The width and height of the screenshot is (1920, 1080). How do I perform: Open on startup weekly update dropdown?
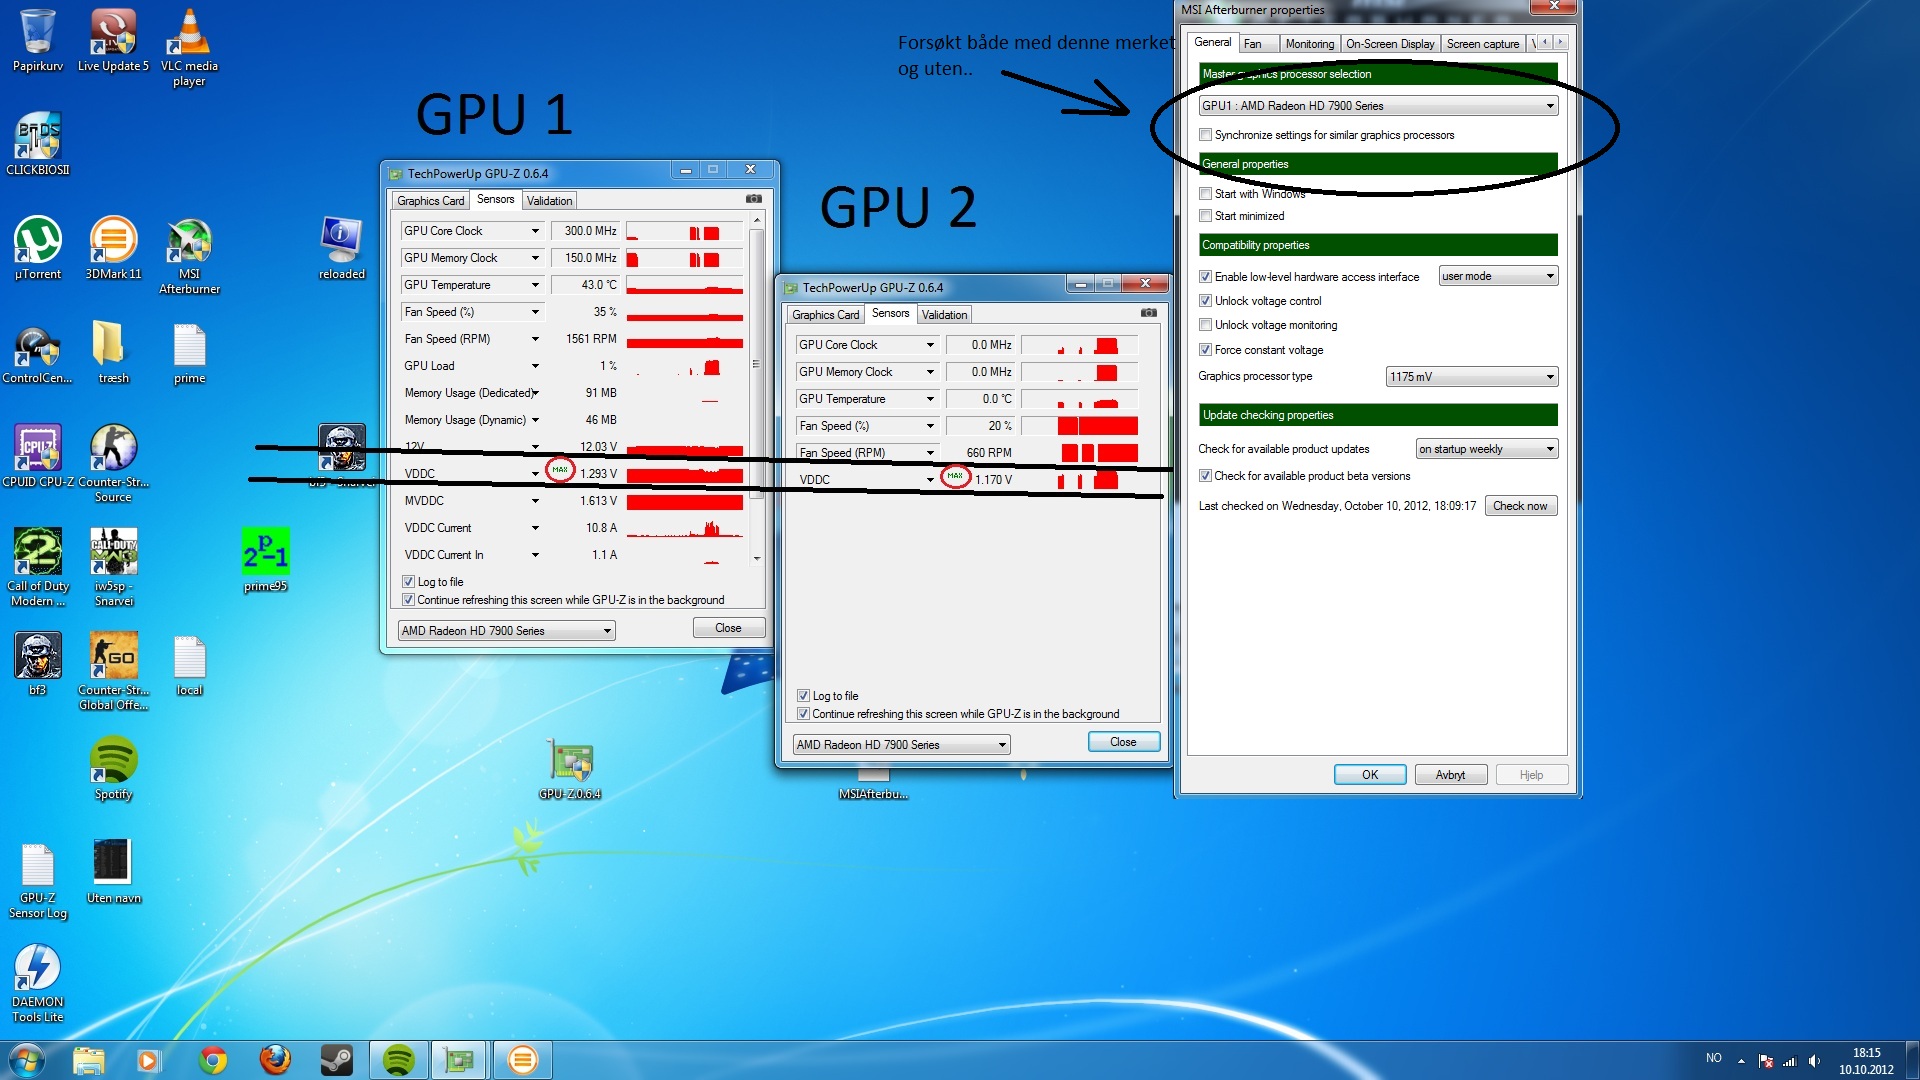[1487, 449]
